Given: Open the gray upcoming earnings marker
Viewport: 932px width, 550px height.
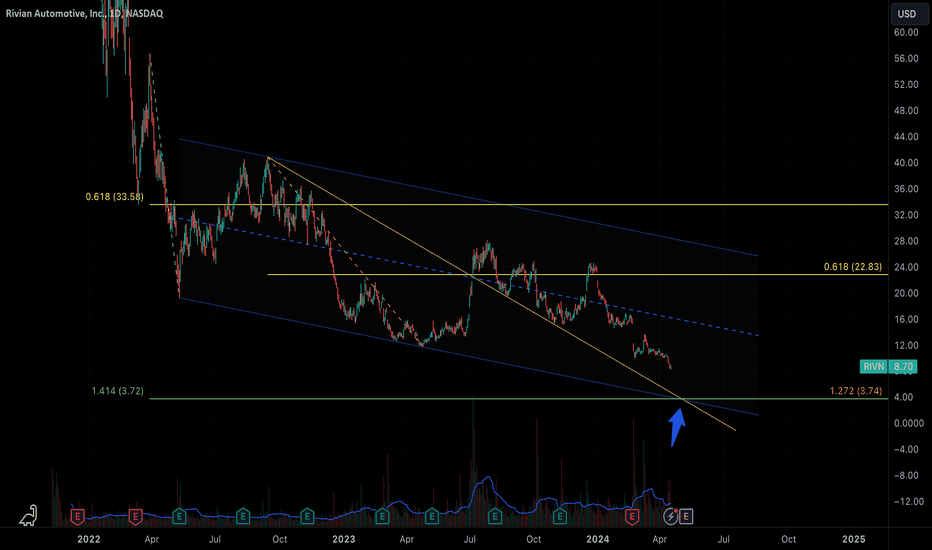Looking at the screenshot, I should 686,516.
